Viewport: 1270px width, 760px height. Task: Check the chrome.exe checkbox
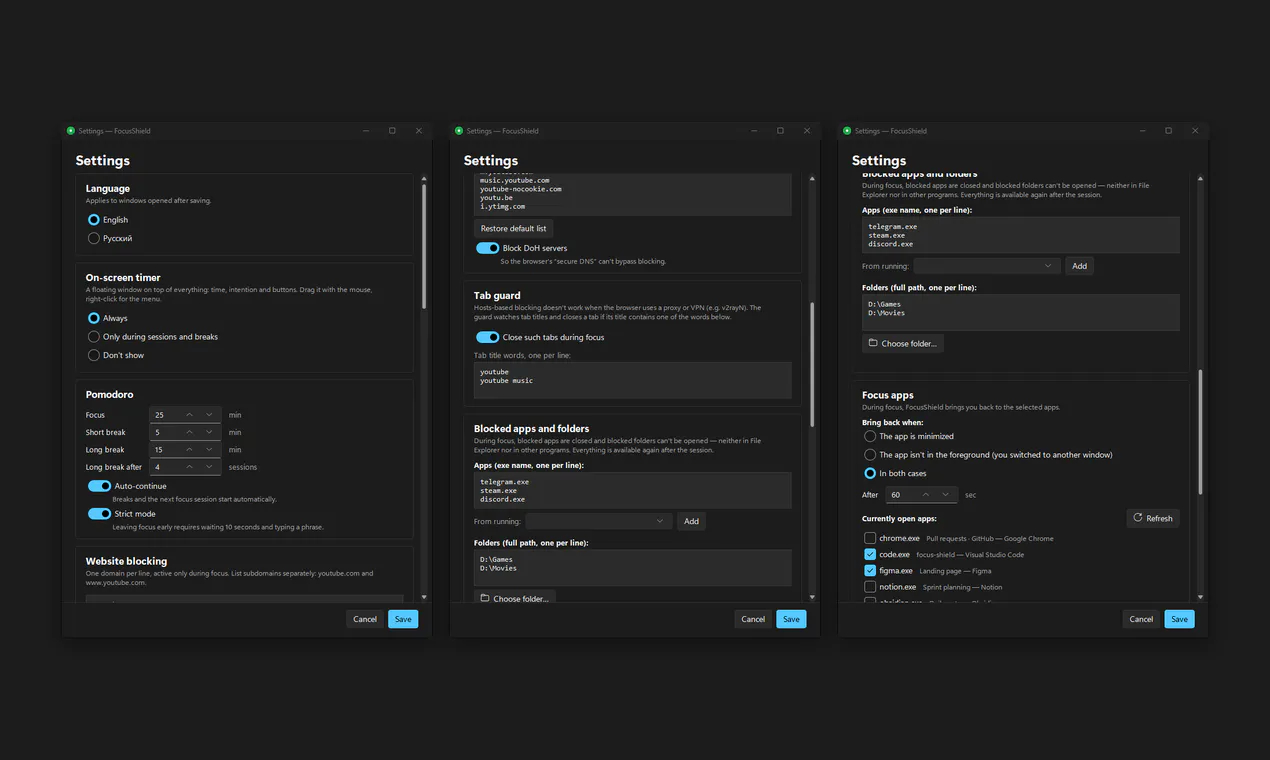(x=870, y=538)
